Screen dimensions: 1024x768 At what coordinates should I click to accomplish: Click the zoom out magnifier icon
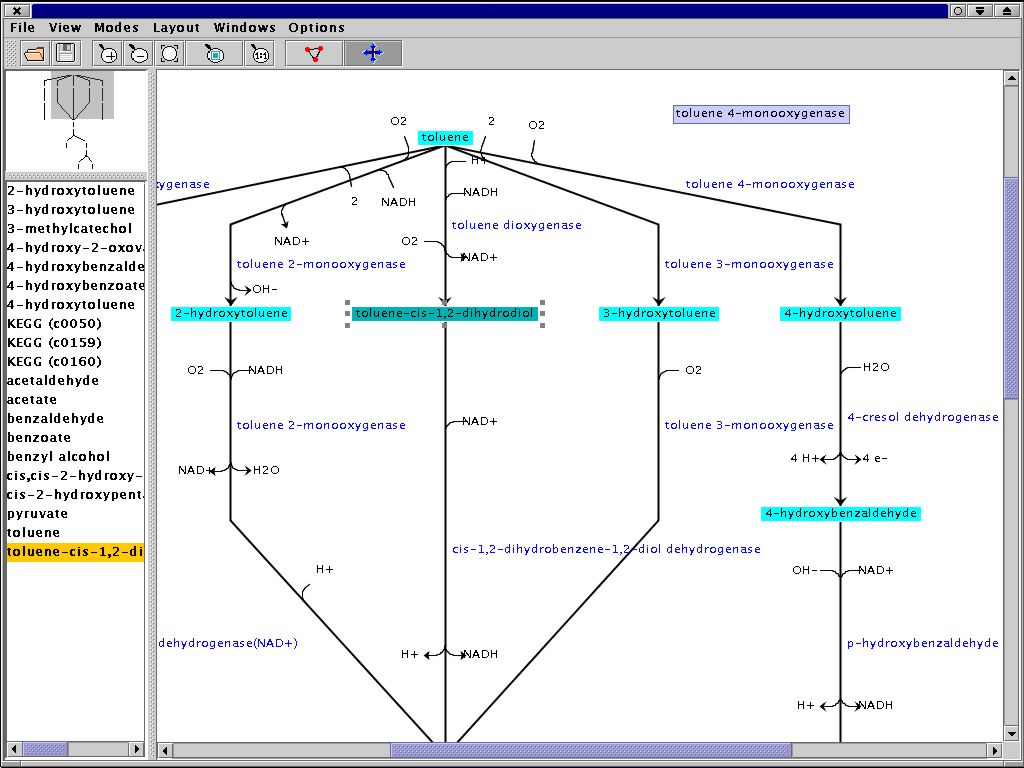tap(138, 54)
